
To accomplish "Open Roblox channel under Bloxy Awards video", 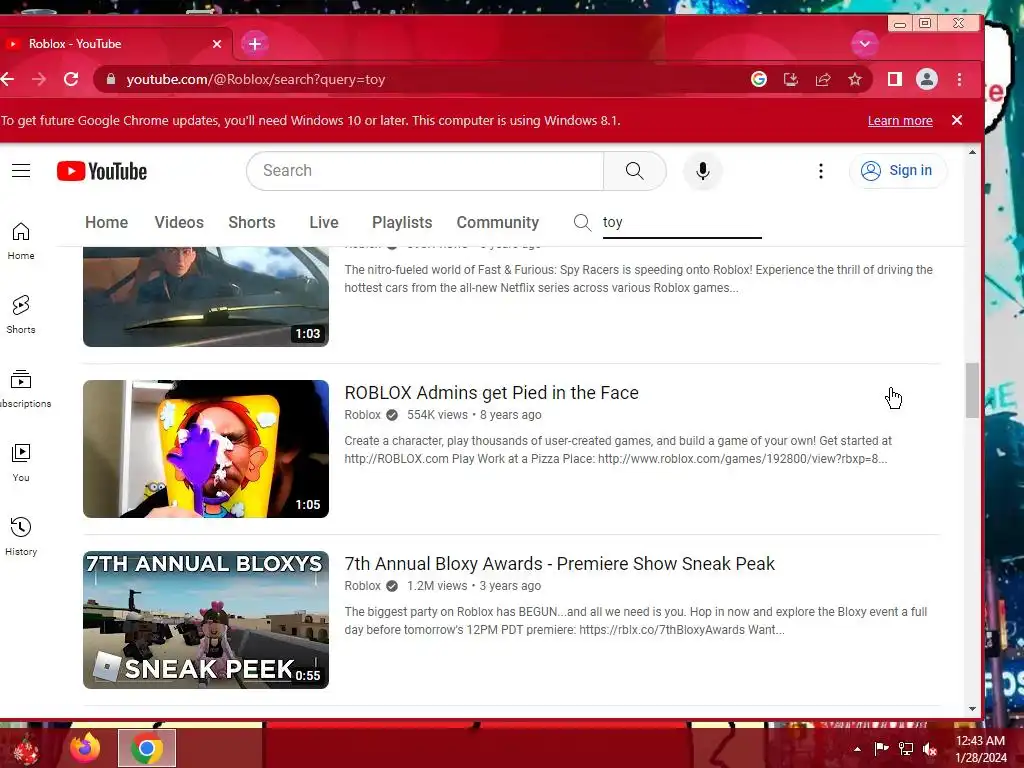I will tap(362, 586).
